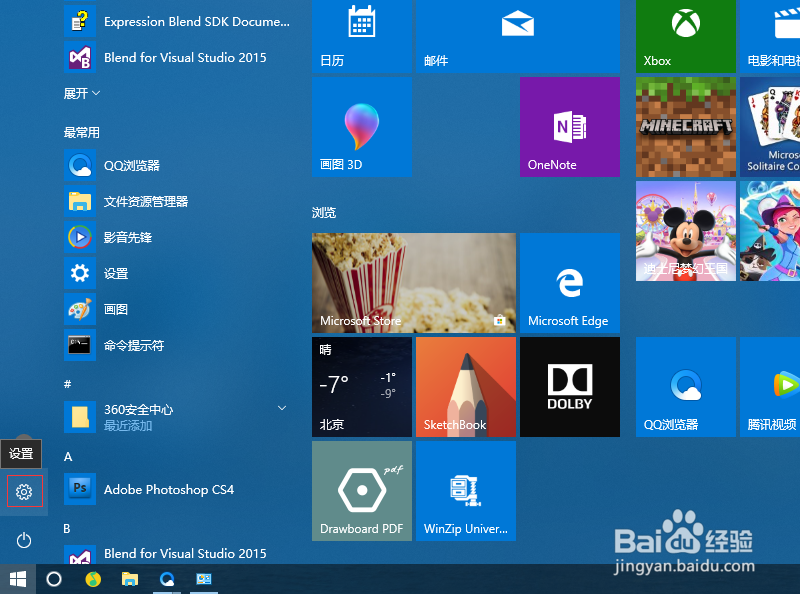Image resolution: width=800 pixels, height=594 pixels.
Task: Open 文件资源管理器 in the most used list
Action: pyautogui.click(x=179, y=202)
